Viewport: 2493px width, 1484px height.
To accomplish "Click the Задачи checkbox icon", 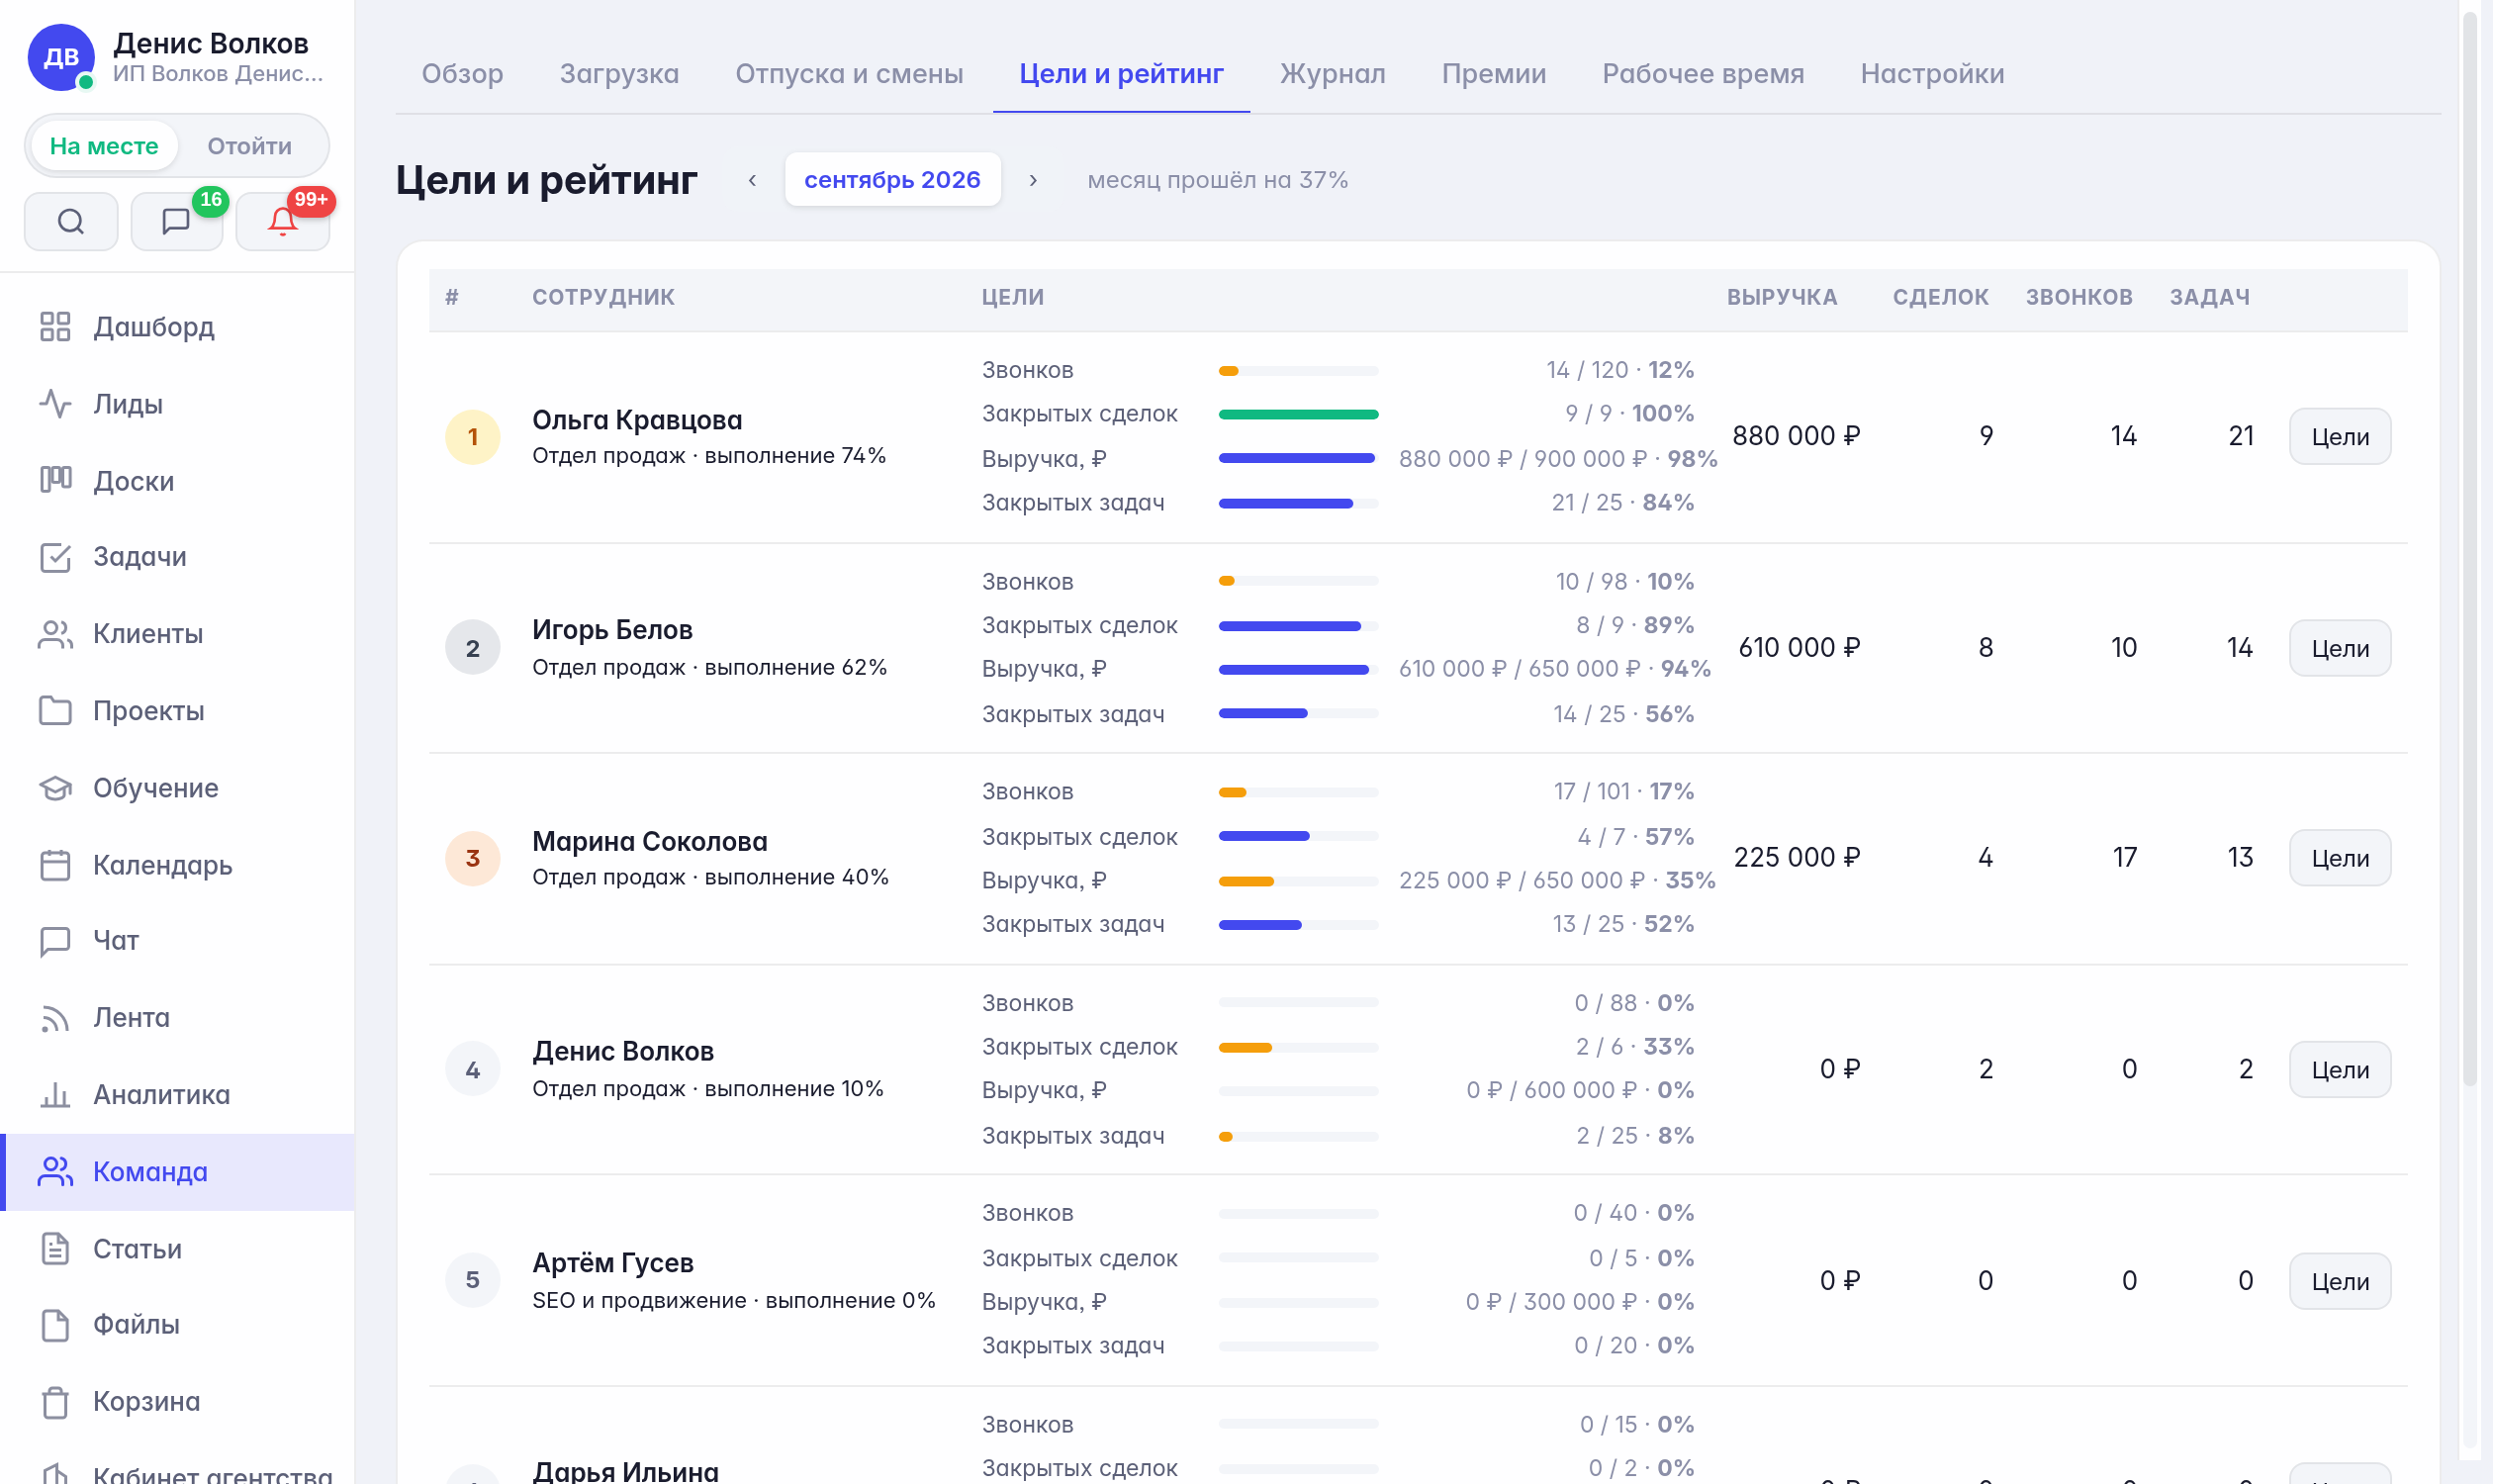I will pyautogui.click(x=55, y=557).
